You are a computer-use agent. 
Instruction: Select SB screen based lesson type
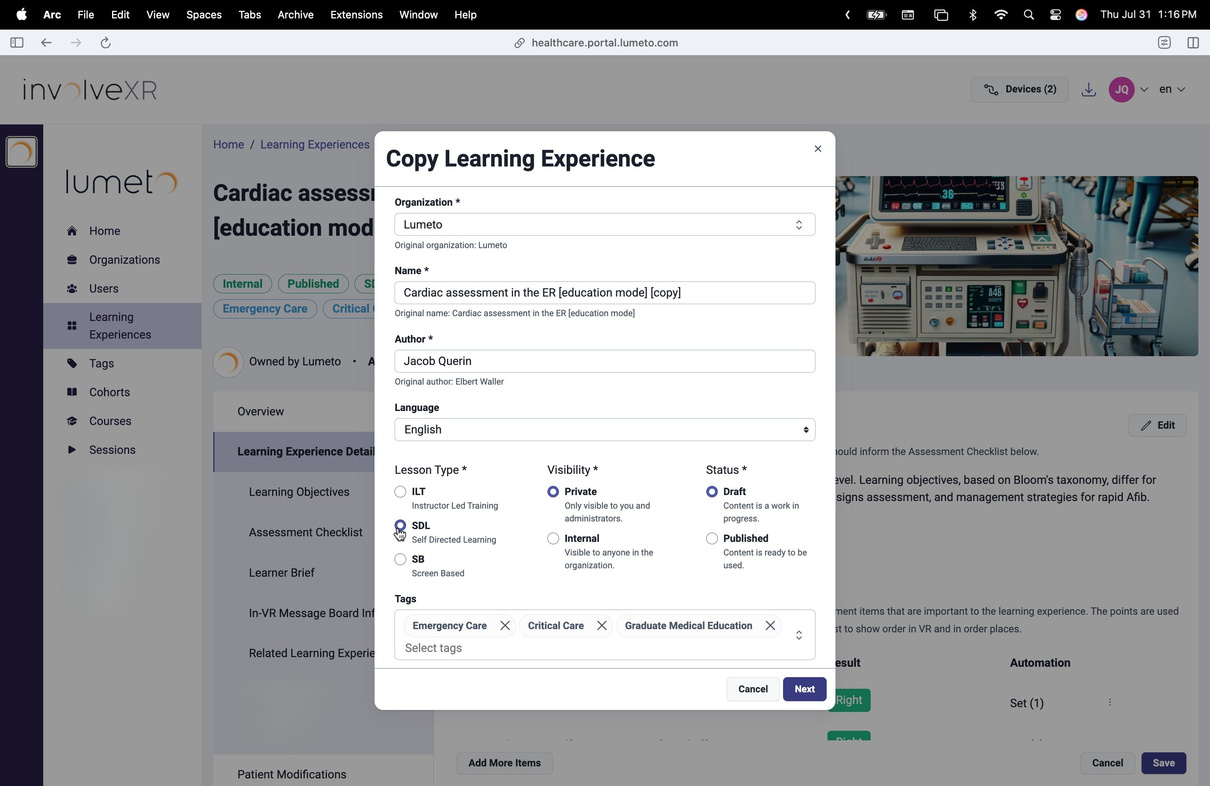click(x=400, y=560)
